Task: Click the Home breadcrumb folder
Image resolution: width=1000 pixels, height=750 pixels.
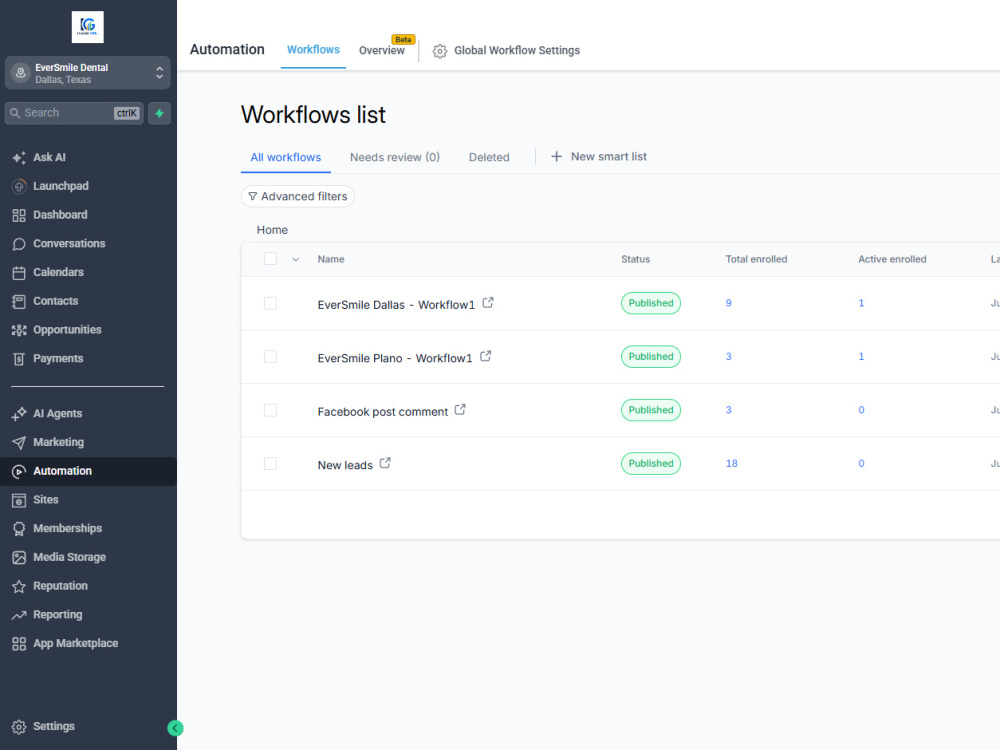Action: click(272, 230)
